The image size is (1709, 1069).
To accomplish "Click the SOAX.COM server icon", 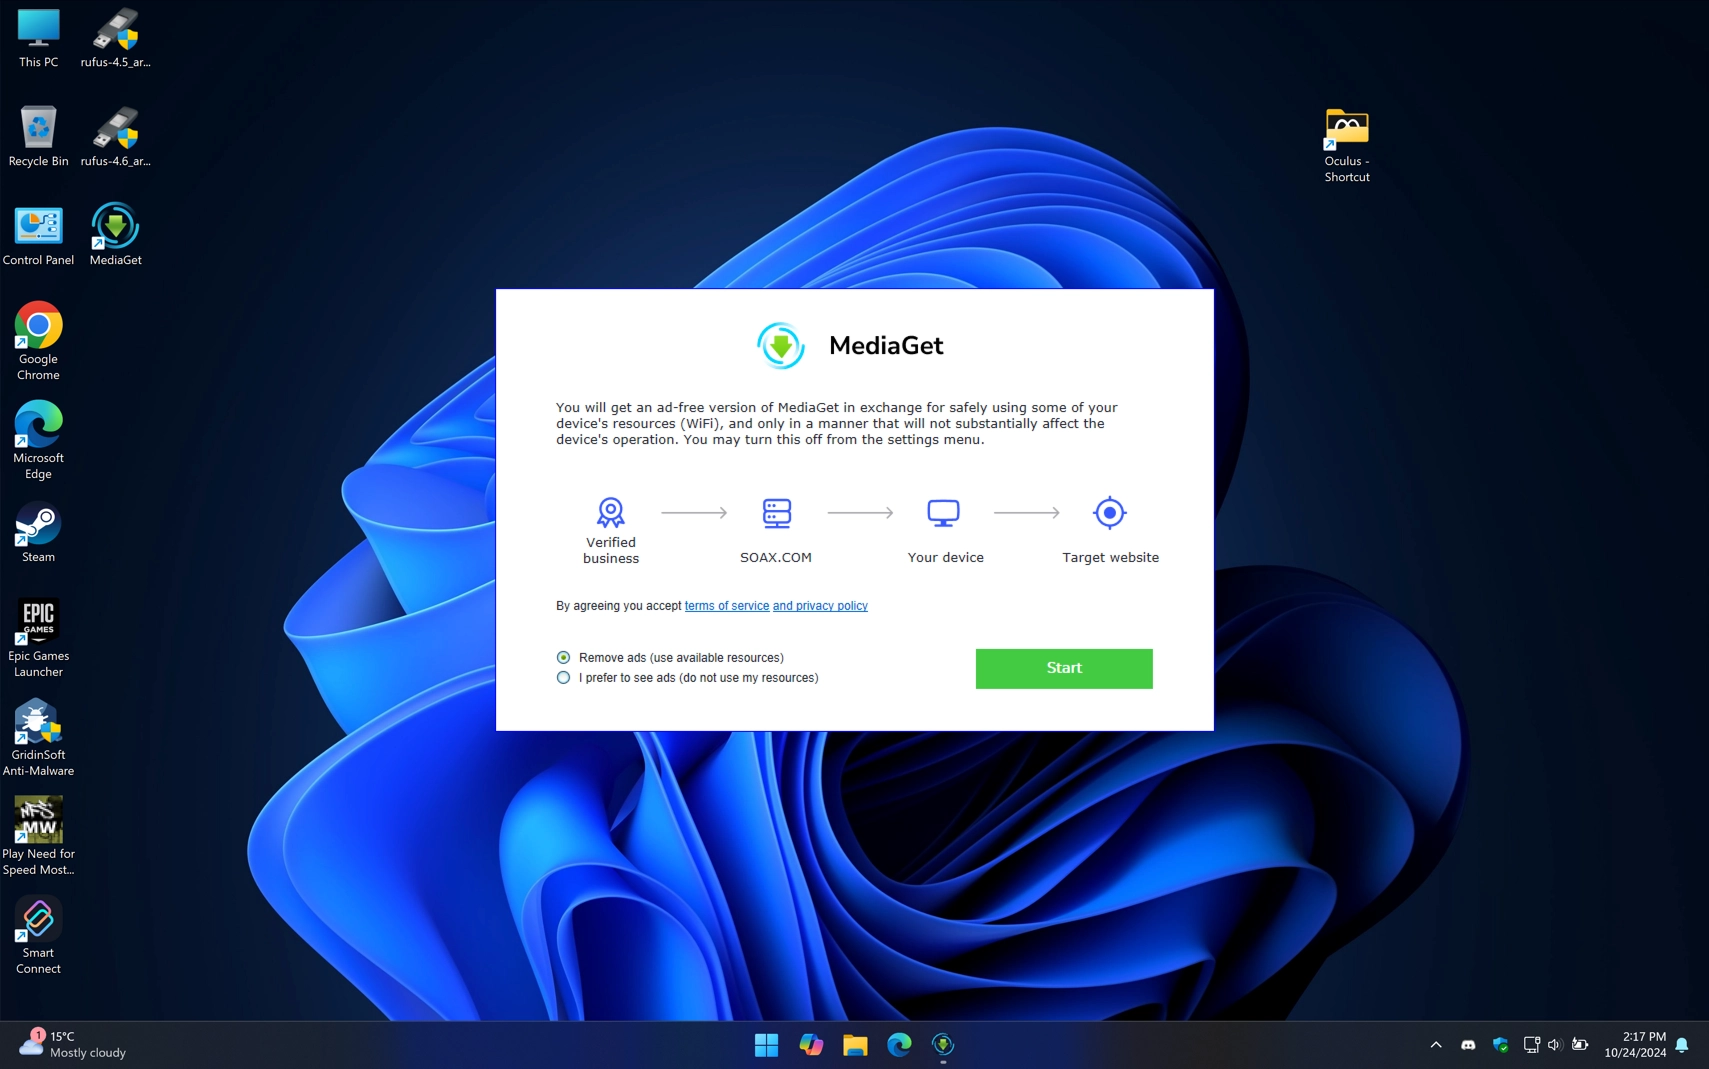I will tap(776, 512).
